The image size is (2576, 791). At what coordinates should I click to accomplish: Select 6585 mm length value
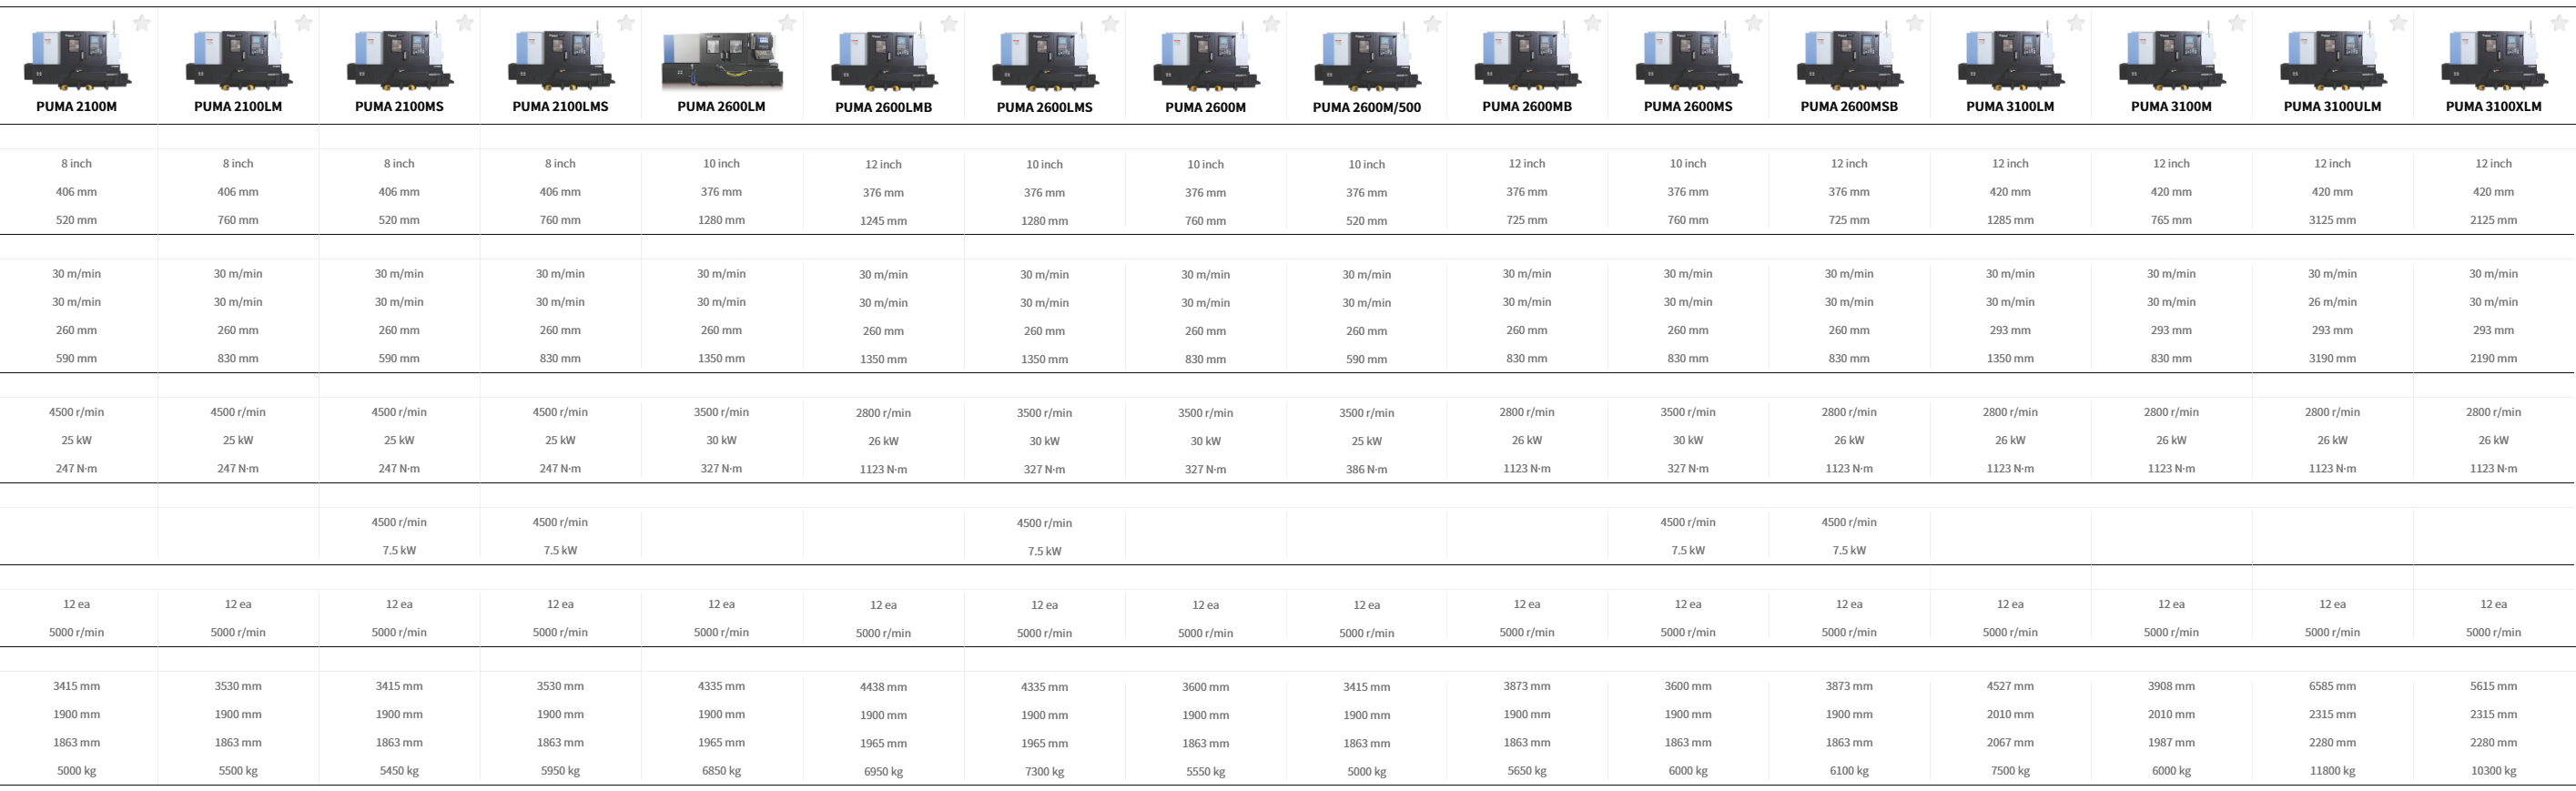point(2332,686)
